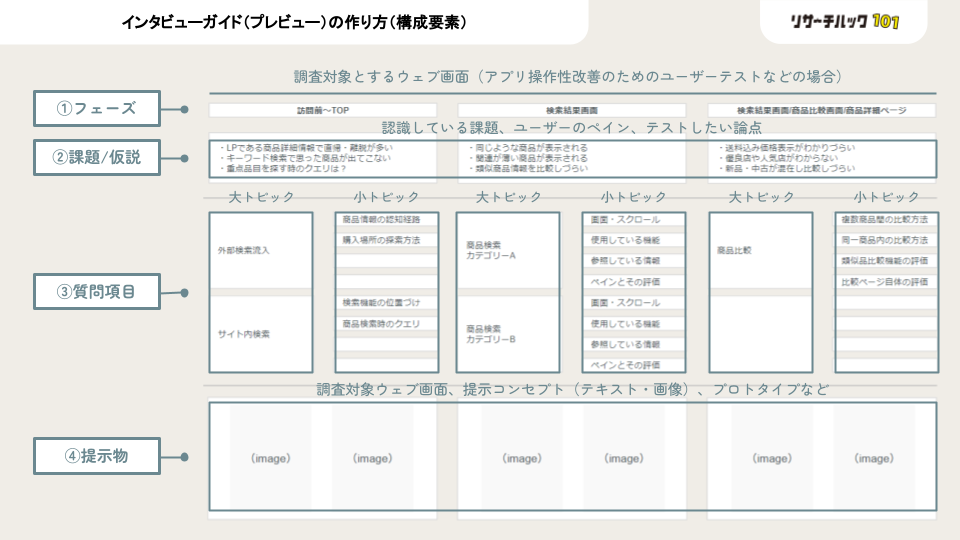960x540 pixels.
Task: Click the line 同じような商品が表示される
Action: (528, 148)
